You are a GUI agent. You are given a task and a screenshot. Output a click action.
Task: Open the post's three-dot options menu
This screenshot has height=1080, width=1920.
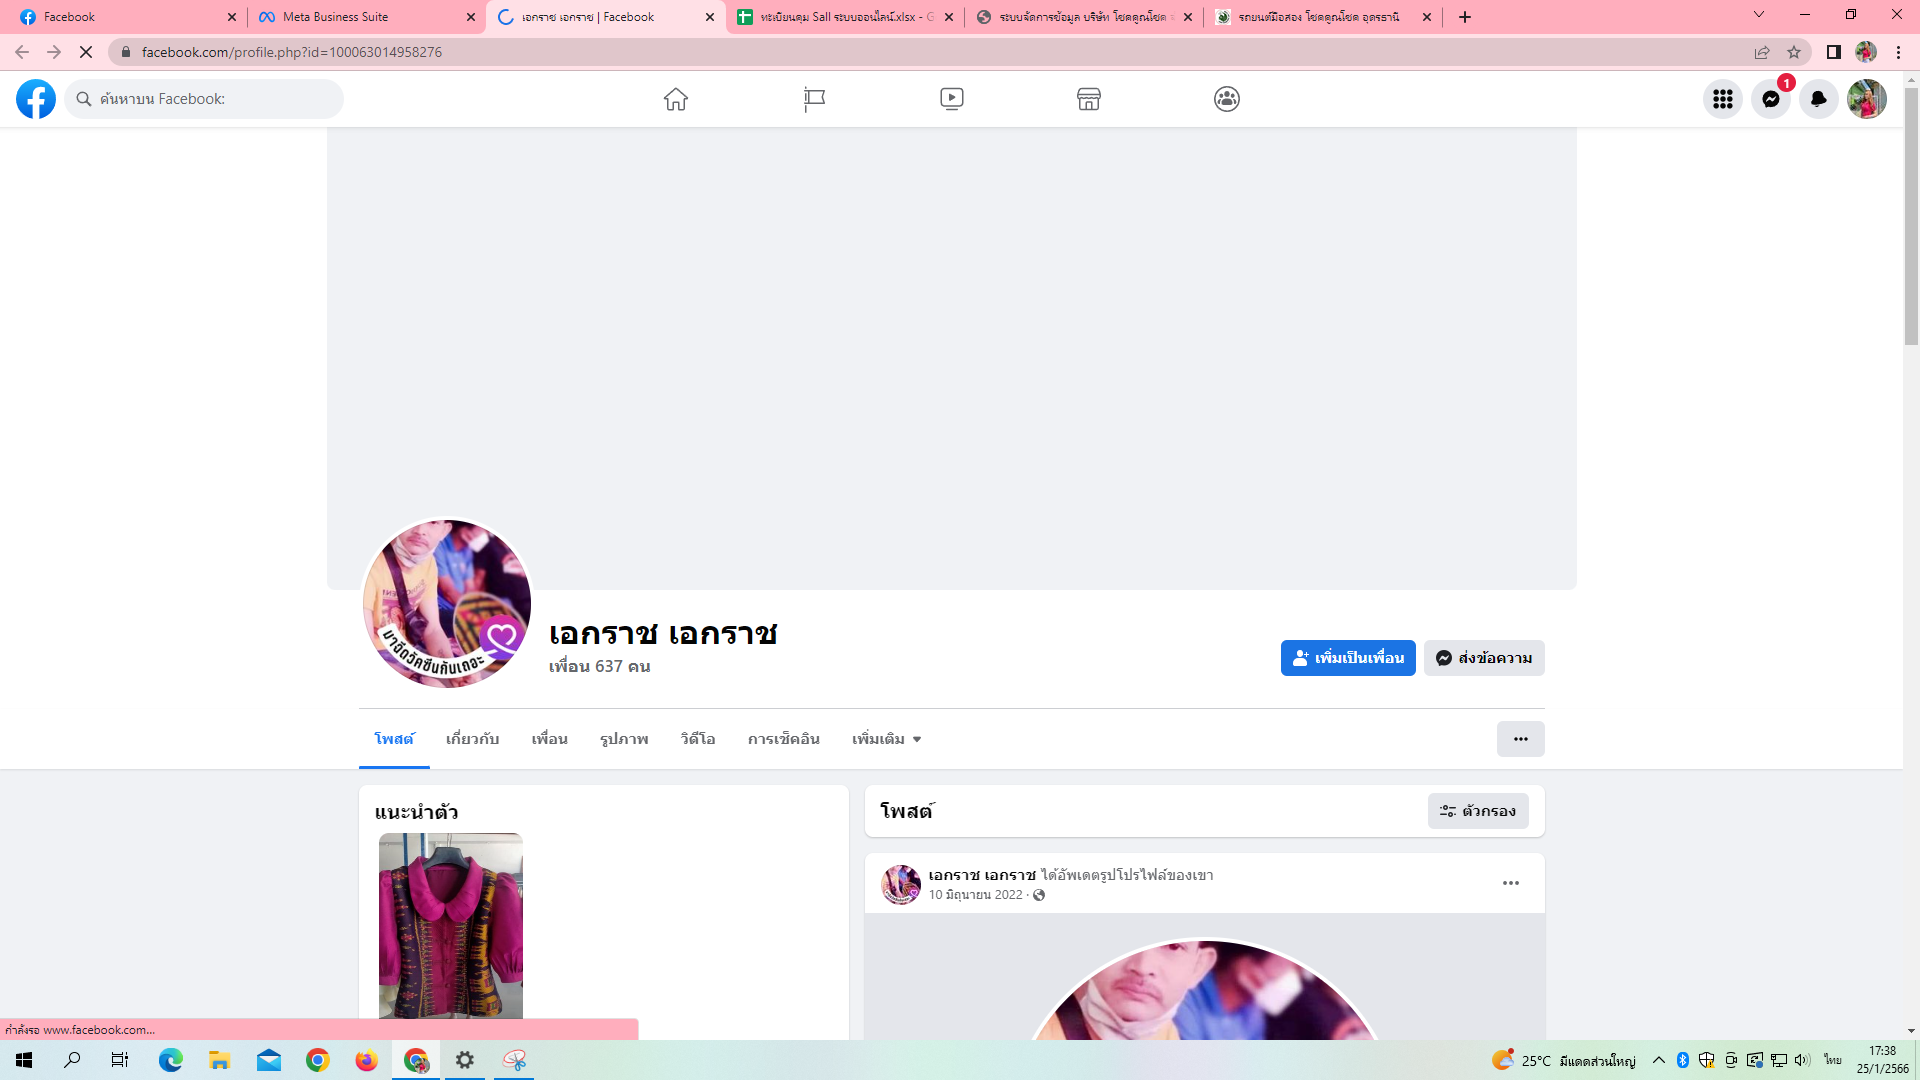(1510, 883)
